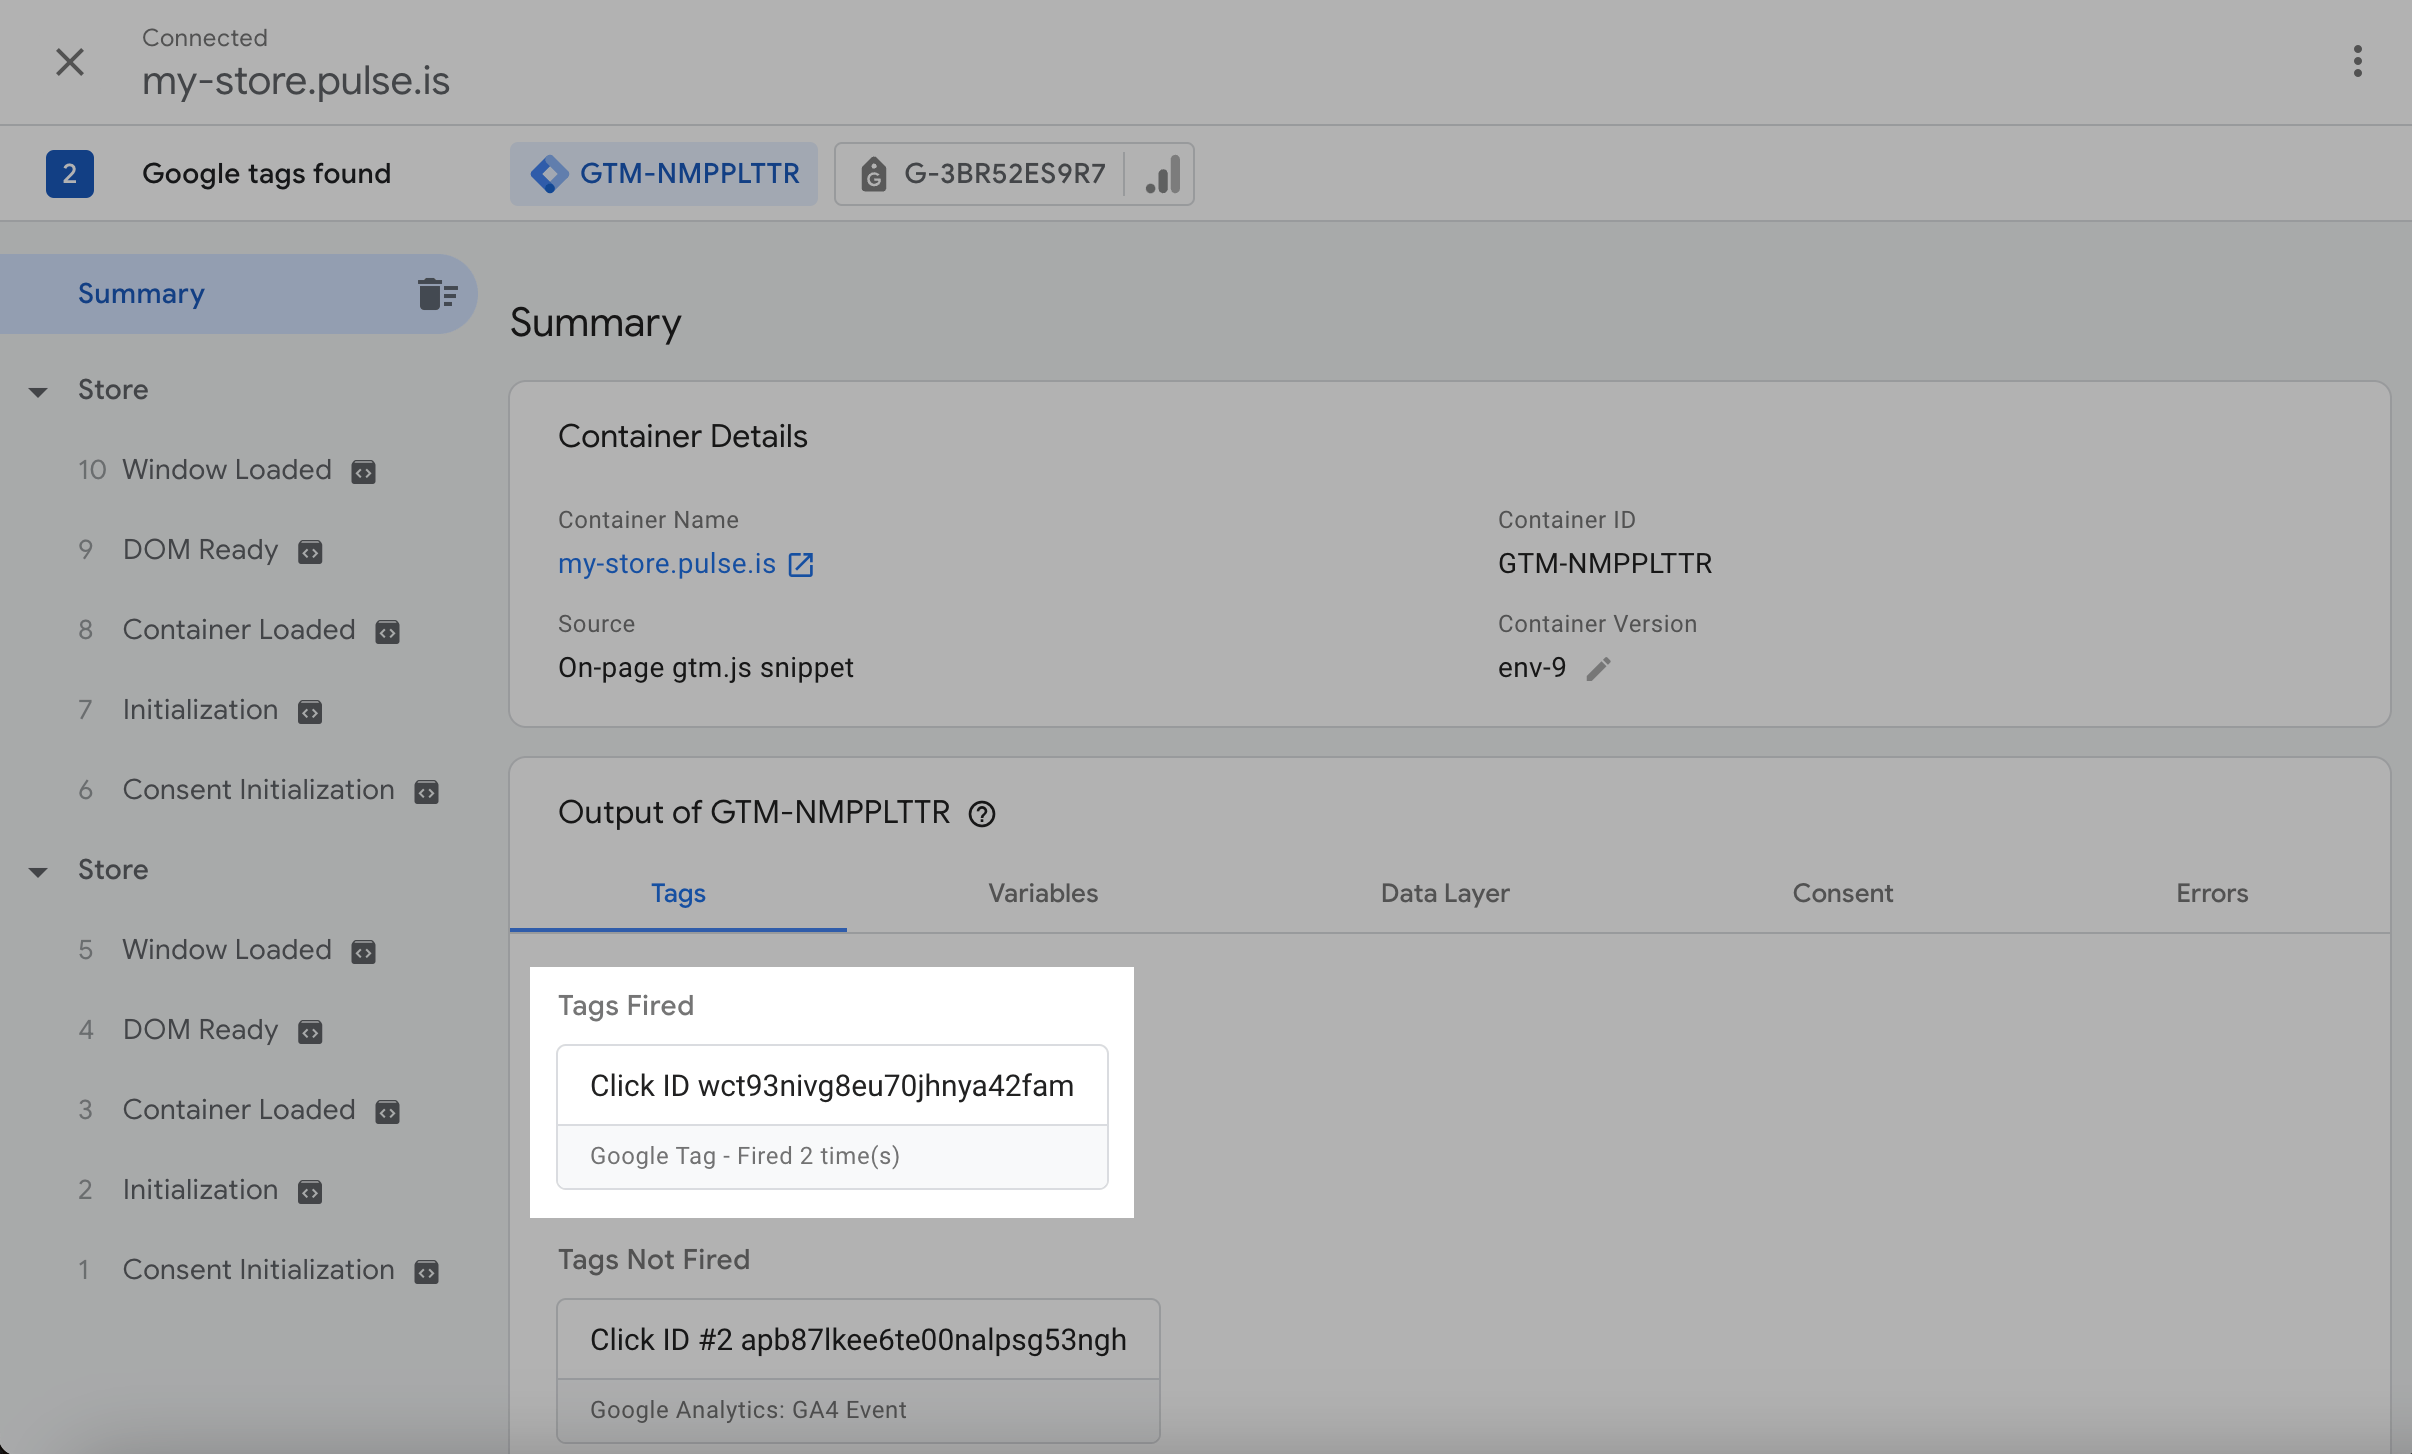2412x1454 pixels.
Task: Switch to the Consent tab
Action: [1842, 893]
